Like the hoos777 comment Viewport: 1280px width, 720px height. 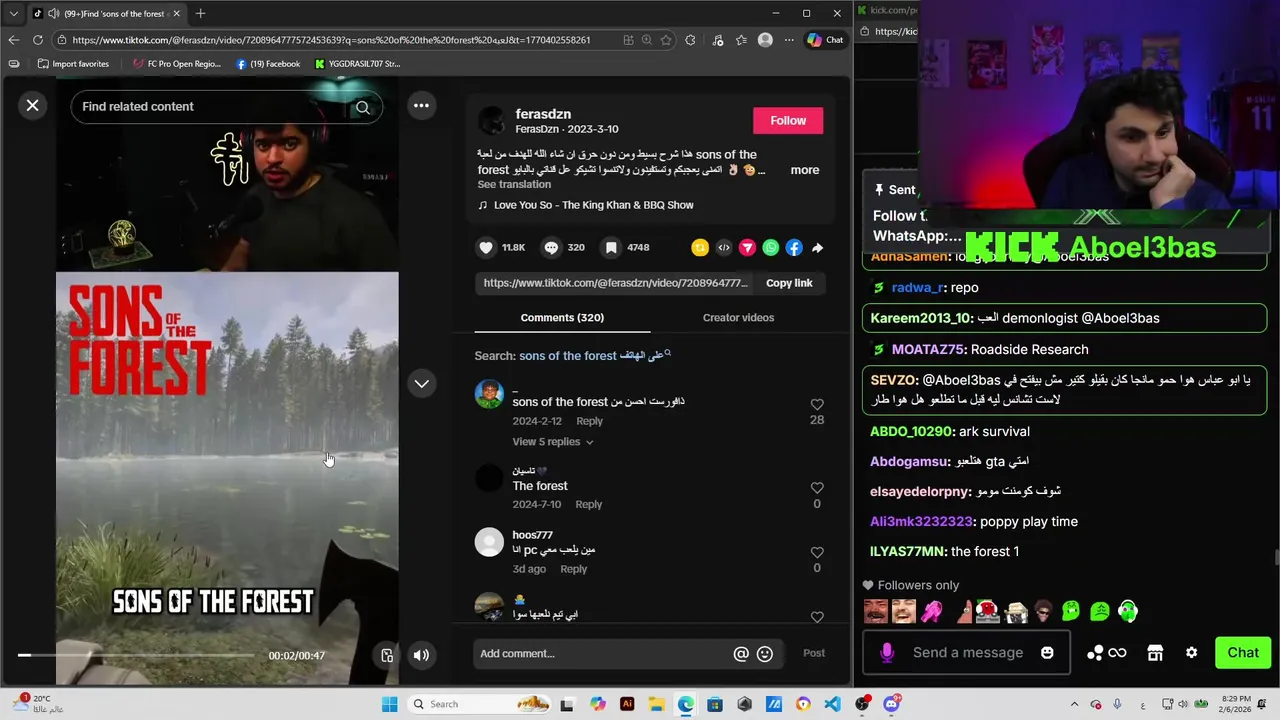point(817,552)
